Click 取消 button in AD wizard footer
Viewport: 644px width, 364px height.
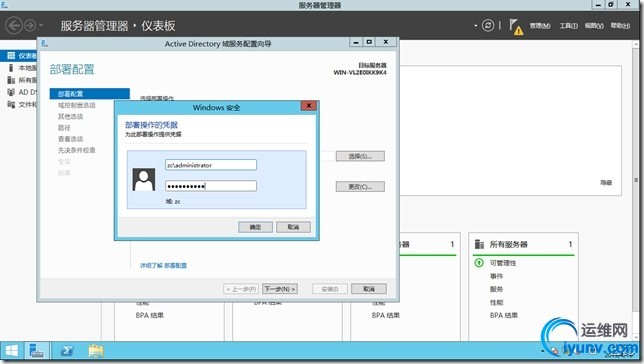click(x=369, y=289)
